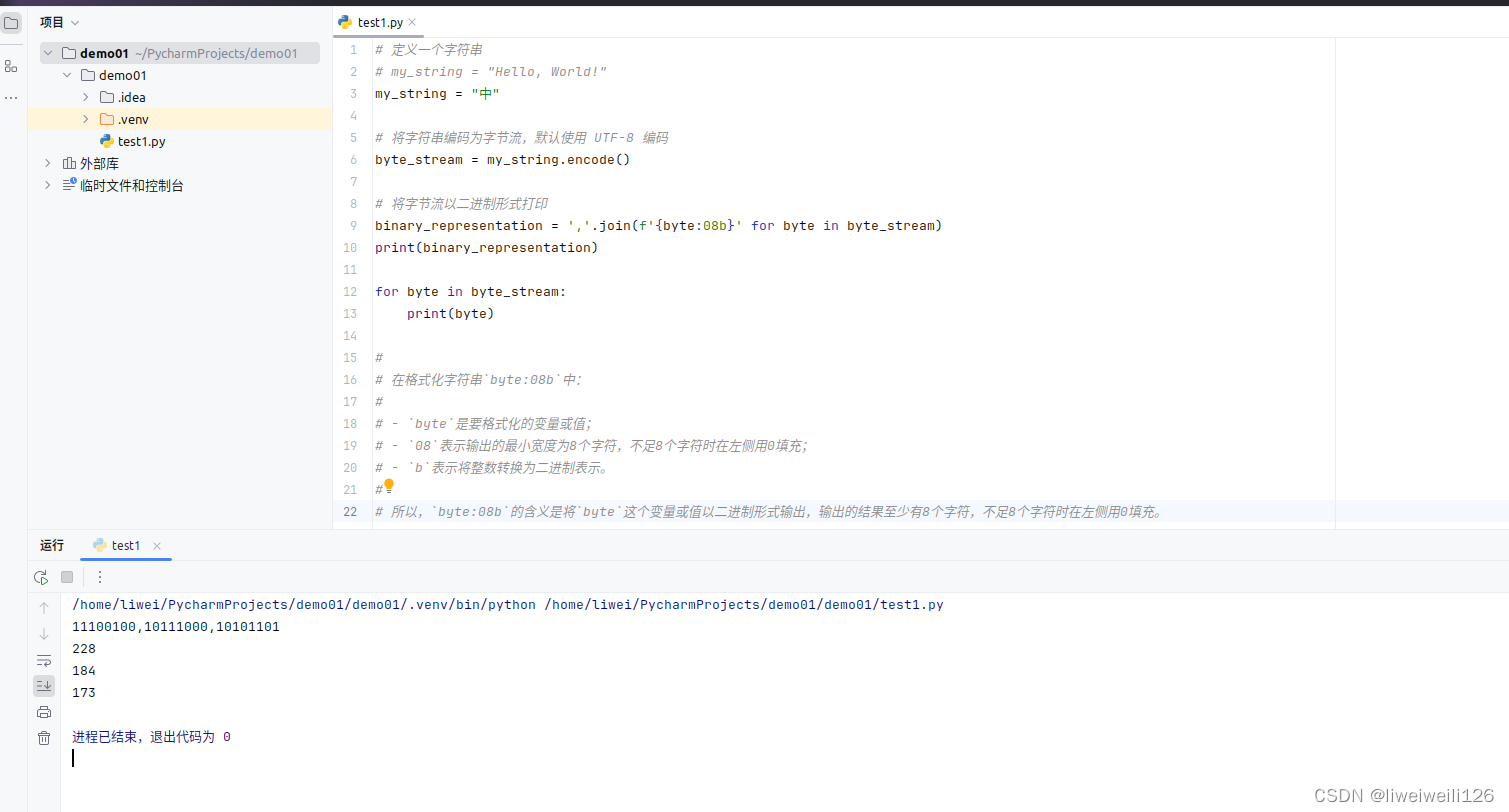Image resolution: width=1509 pixels, height=812 pixels.
Task: Click the comment # 定义一个字符串
Action: click(429, 50)
